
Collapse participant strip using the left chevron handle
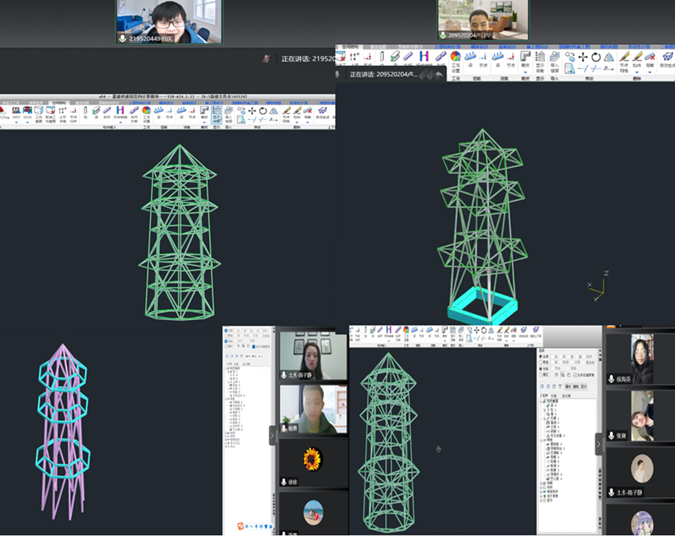coord(273,435)
